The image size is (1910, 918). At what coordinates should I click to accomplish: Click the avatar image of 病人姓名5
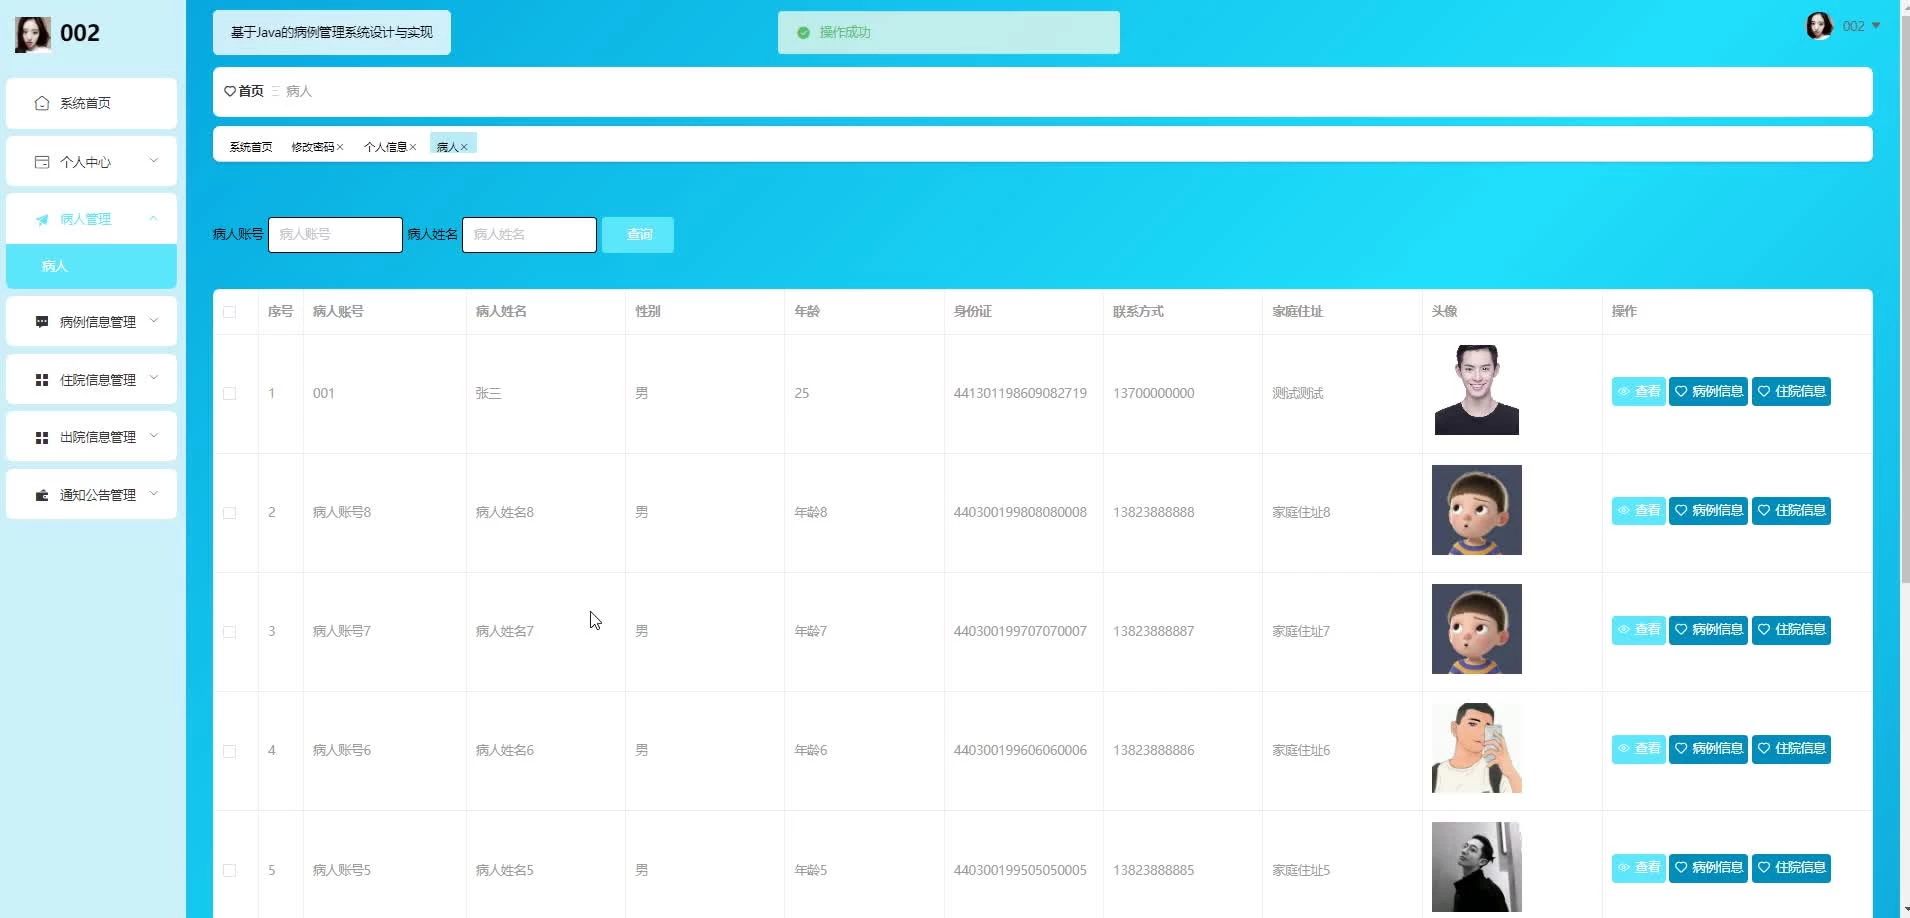(x=1477, y=867)
